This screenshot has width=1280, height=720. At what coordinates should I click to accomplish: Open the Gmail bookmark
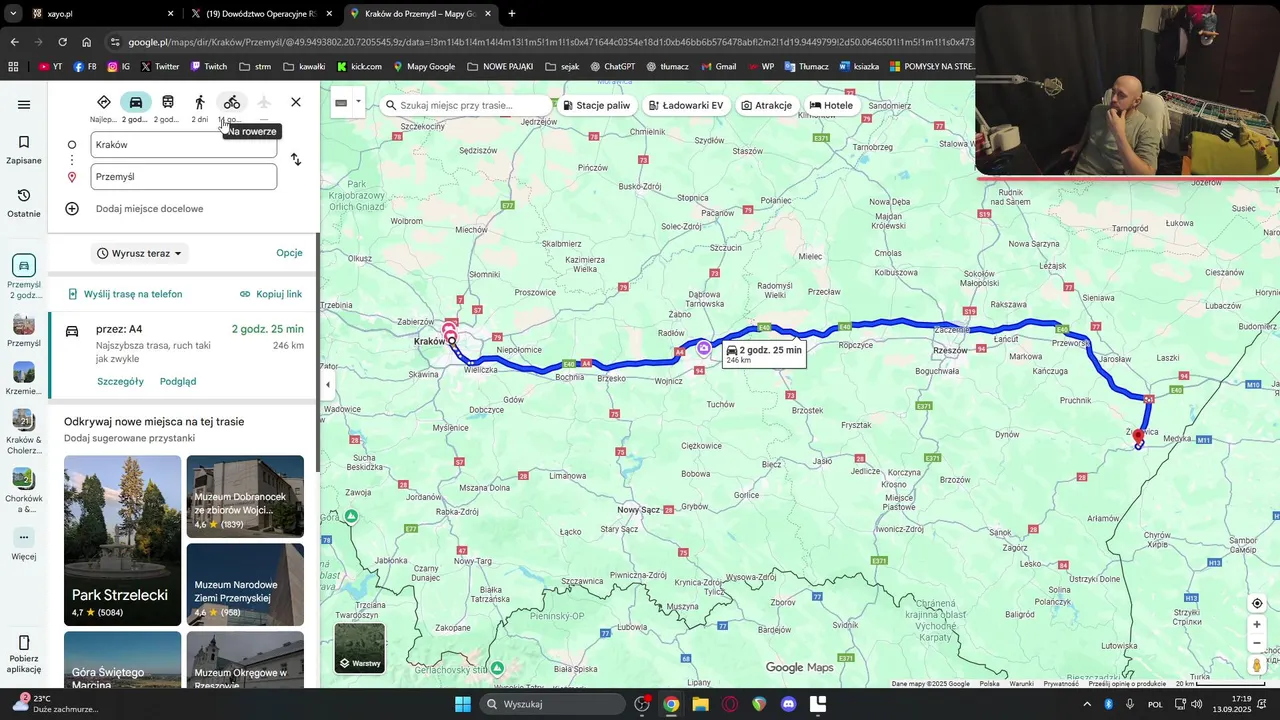pyautogui.click(x=718, y=67)
